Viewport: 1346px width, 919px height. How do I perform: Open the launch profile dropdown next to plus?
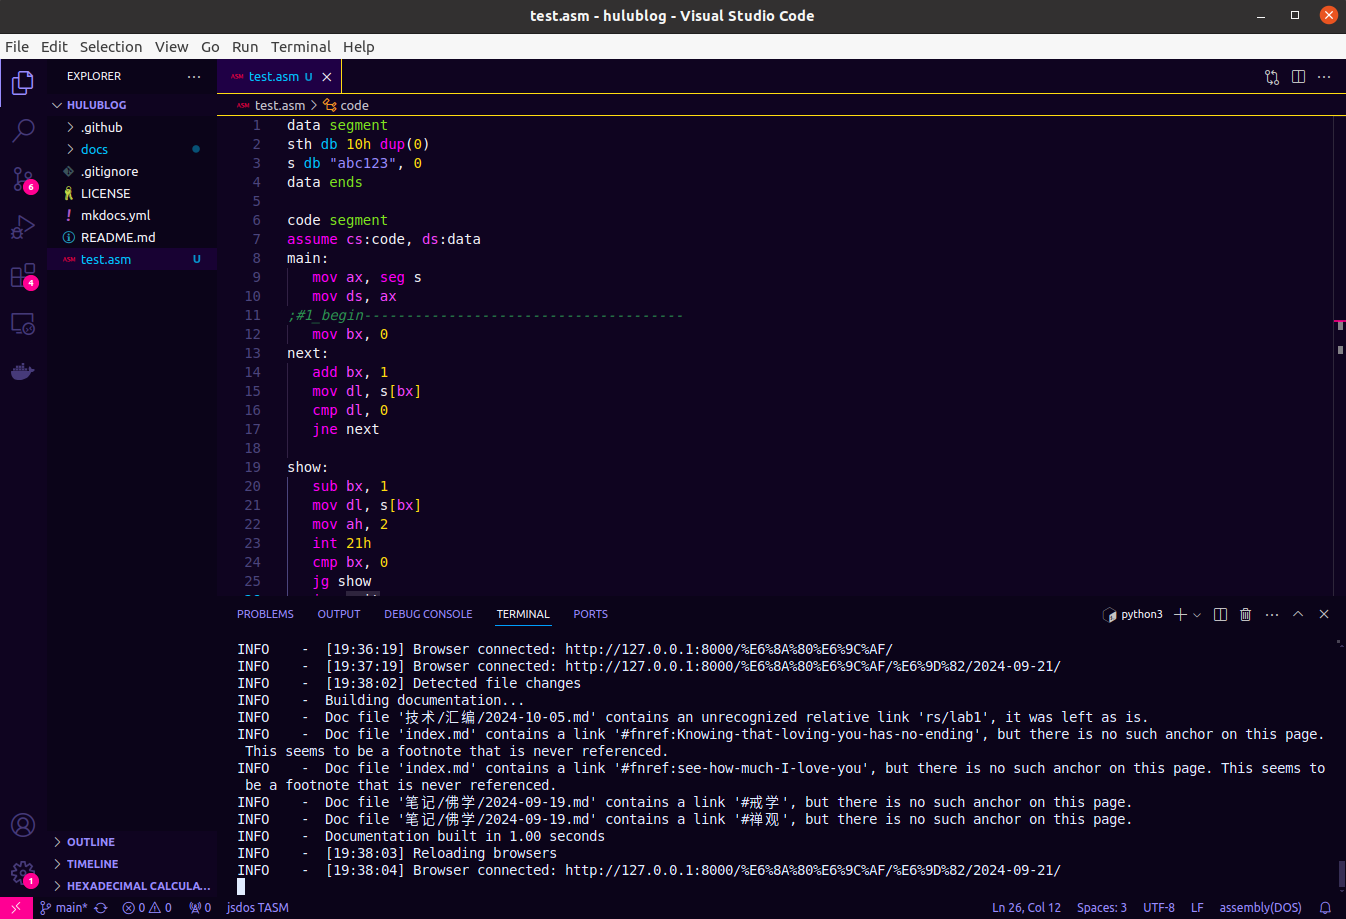click(x=1197, y=615)
